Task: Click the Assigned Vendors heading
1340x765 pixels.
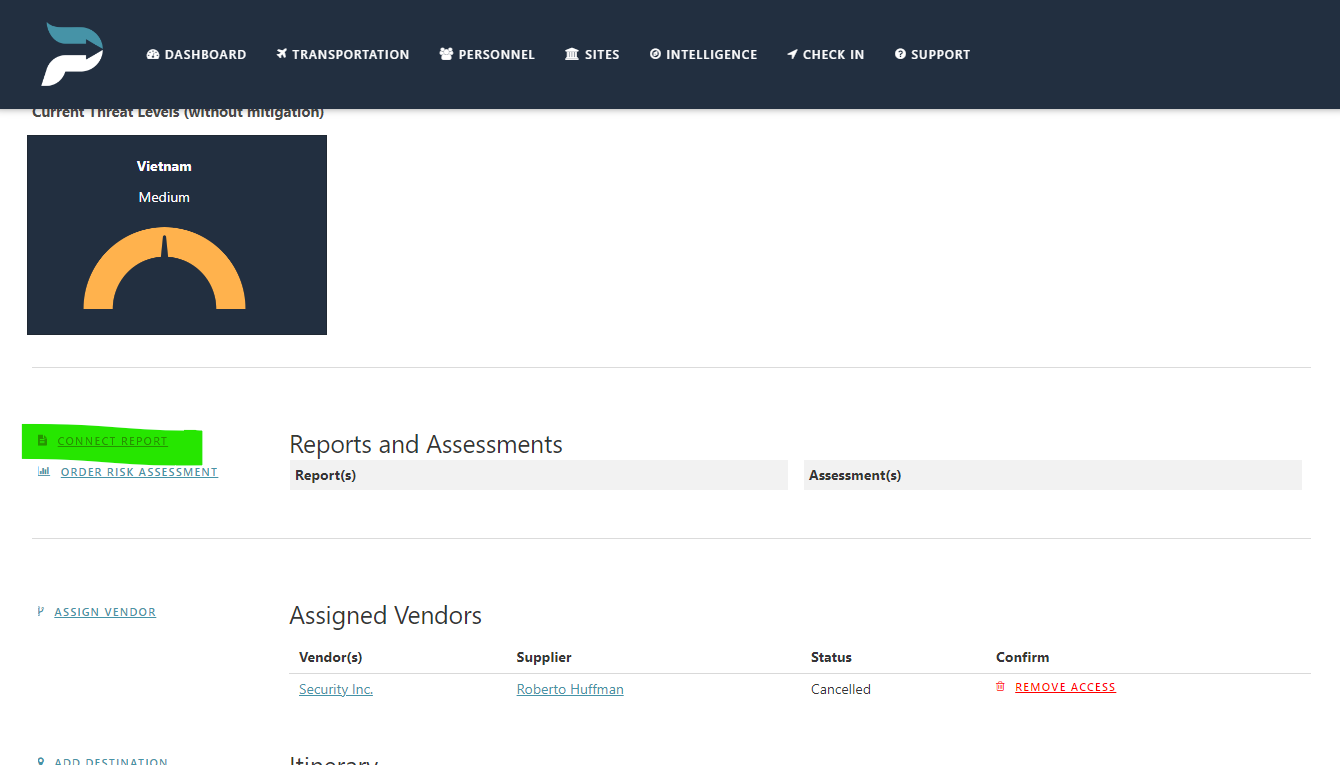Action: 386,615
